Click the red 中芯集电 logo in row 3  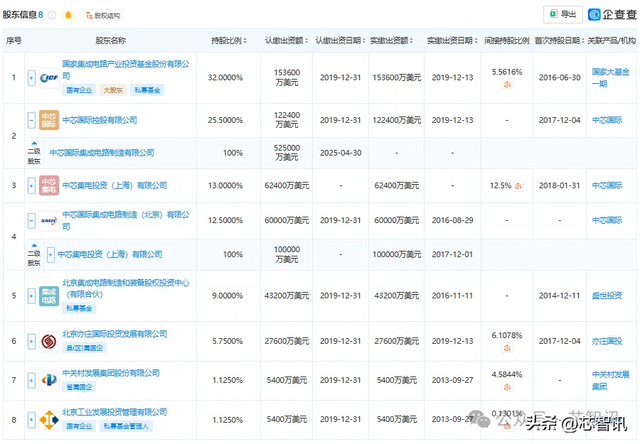click(x=49, y=186)
